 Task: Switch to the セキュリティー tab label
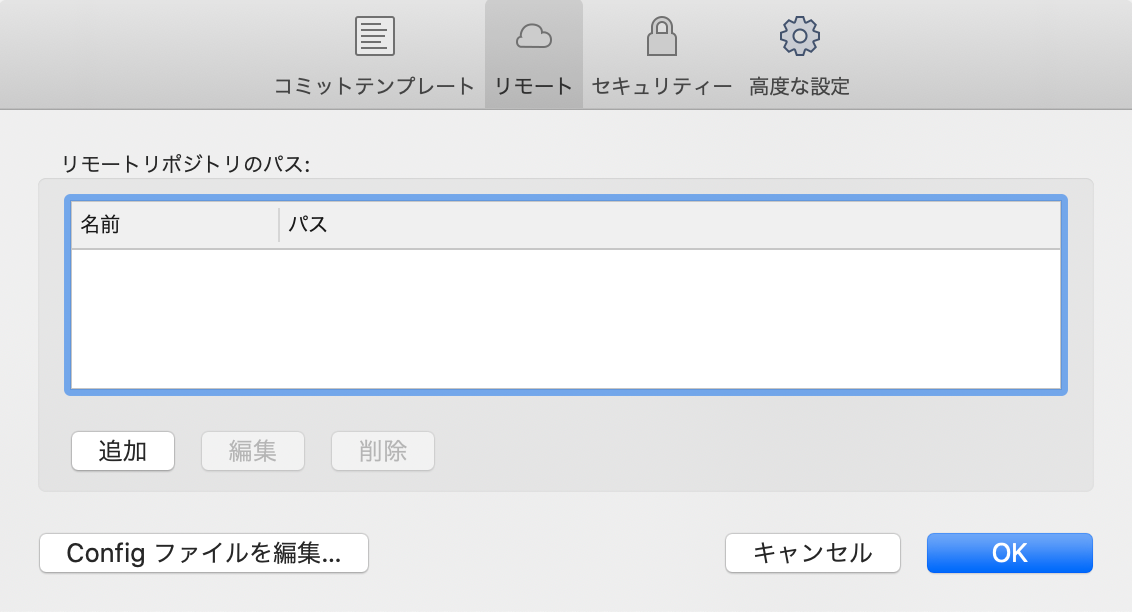click(x=661, y=87)
